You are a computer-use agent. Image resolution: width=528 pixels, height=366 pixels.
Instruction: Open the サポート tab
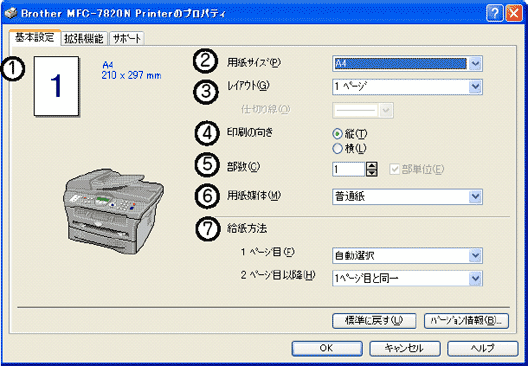[x=127, y=39]
